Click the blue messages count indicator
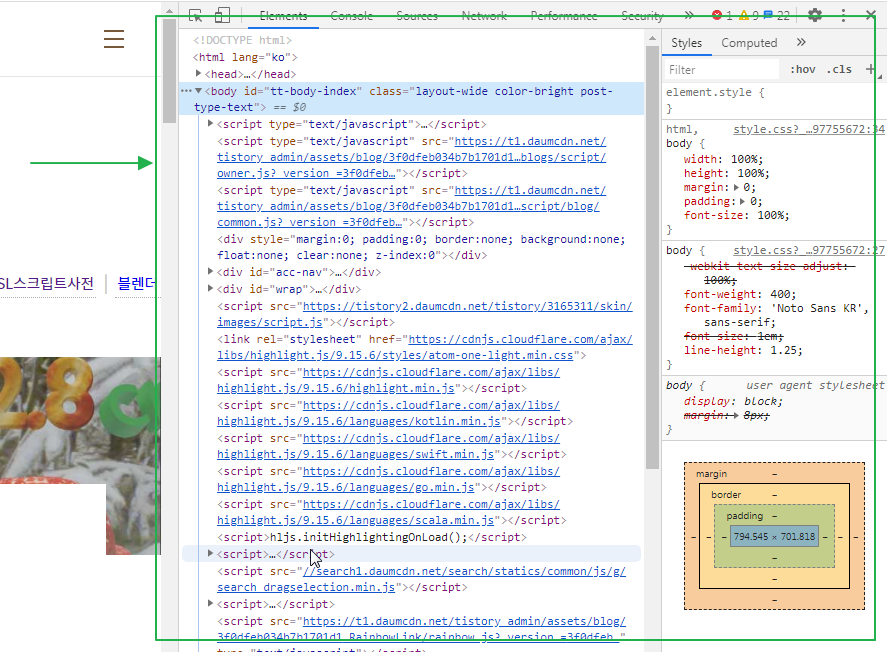The image size is (887, 652). (x=776, y=16)
